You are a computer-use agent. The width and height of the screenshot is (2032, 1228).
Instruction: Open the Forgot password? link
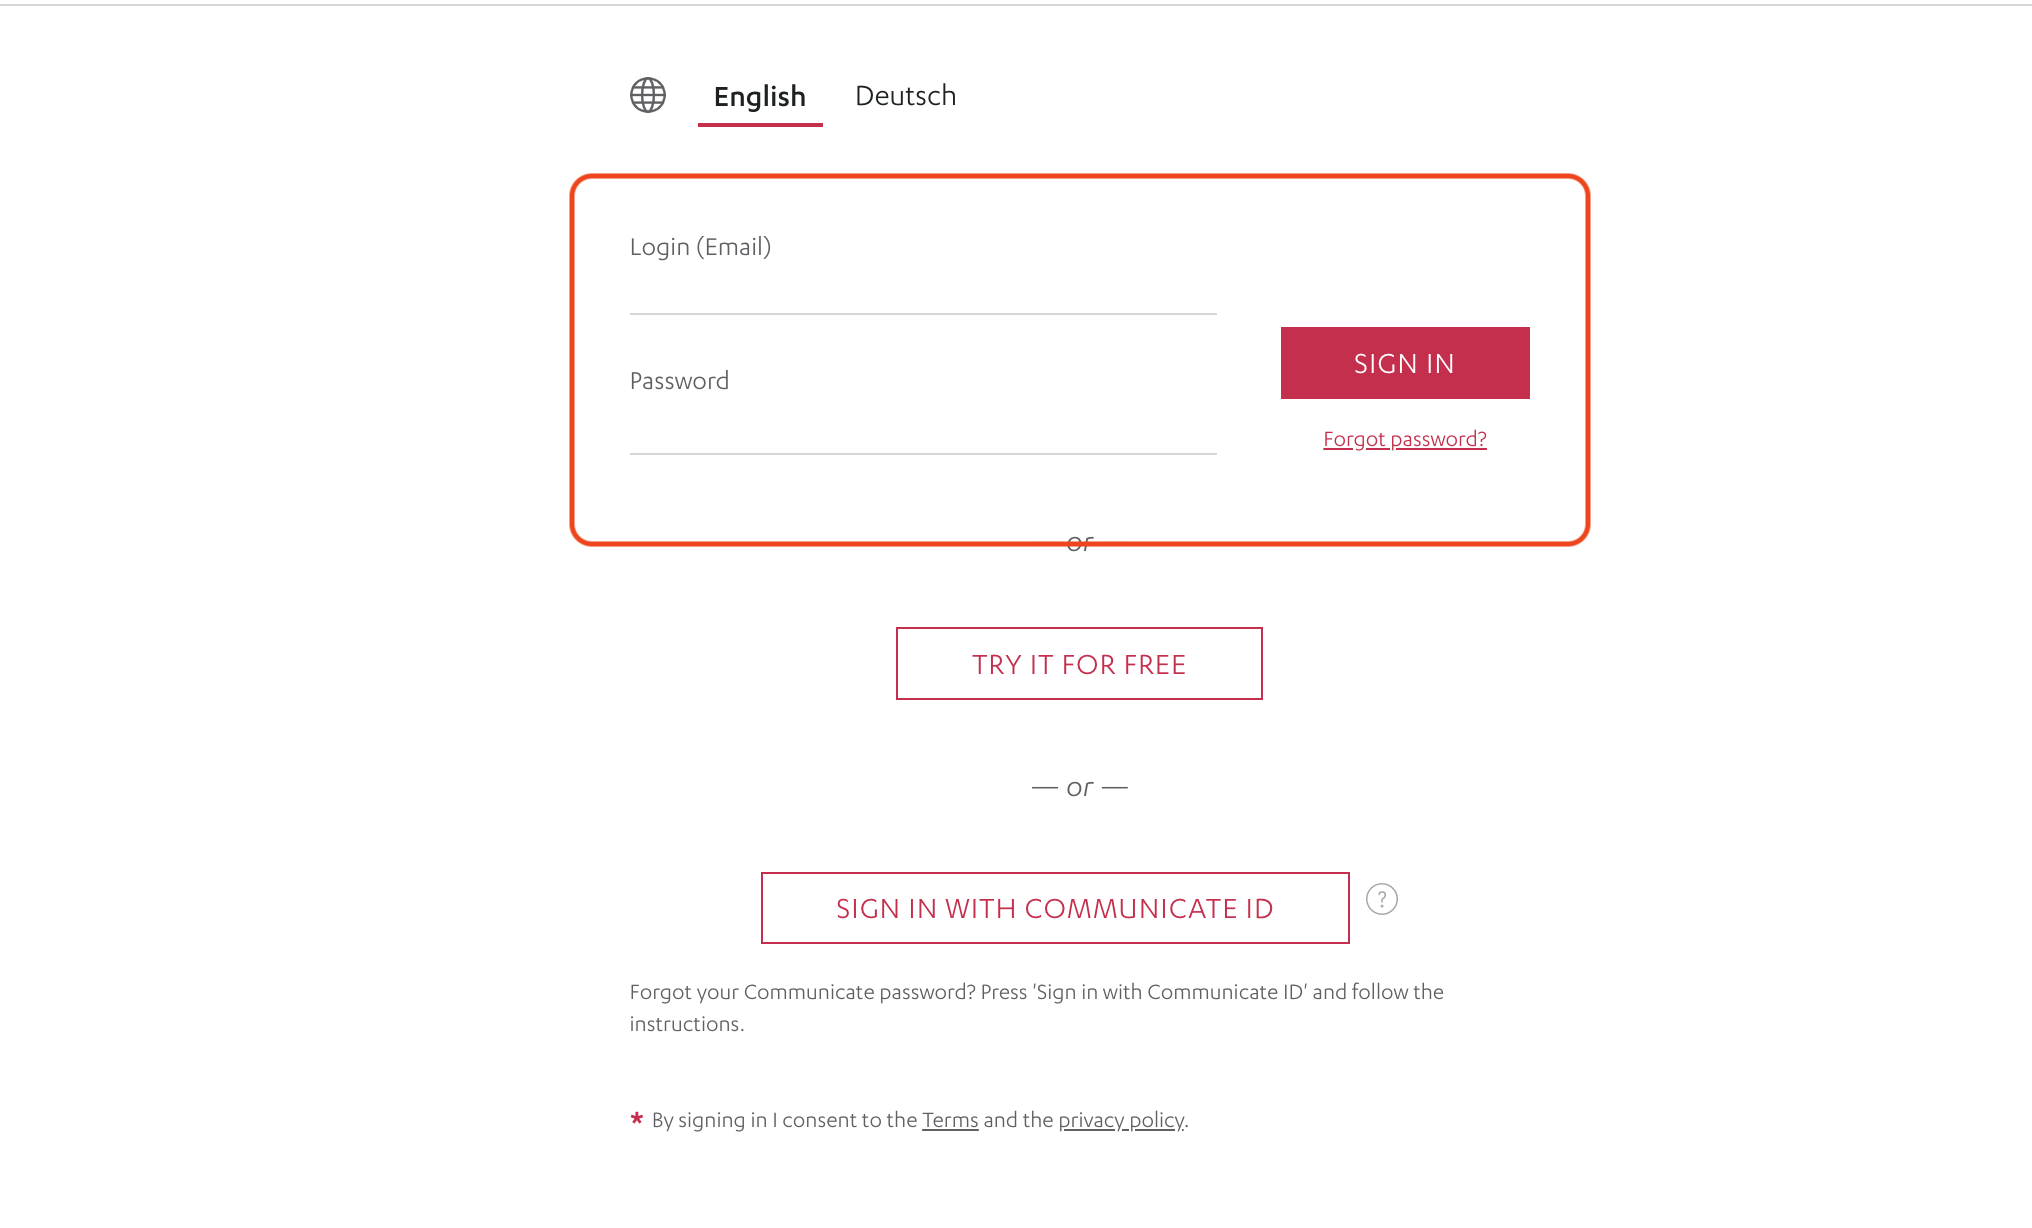(1405, 439)
